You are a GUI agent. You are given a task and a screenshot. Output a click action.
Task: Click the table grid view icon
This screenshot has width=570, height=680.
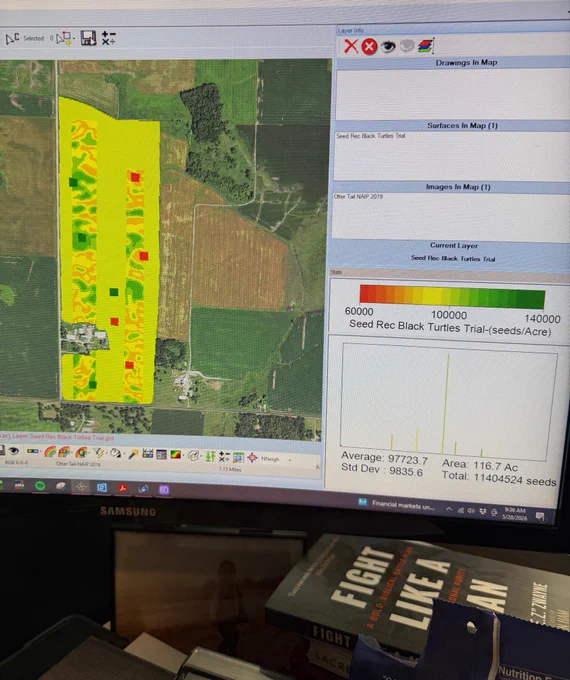click(161, 454)
